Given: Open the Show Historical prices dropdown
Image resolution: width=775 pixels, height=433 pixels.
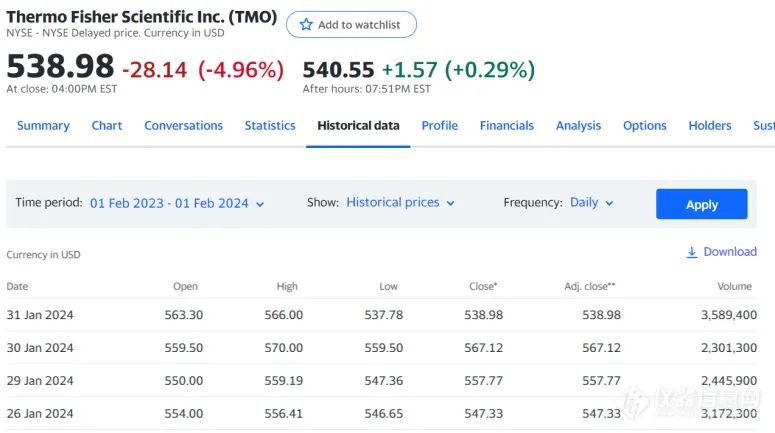Looking at the screenshot, I should click(x=400, y=203).
